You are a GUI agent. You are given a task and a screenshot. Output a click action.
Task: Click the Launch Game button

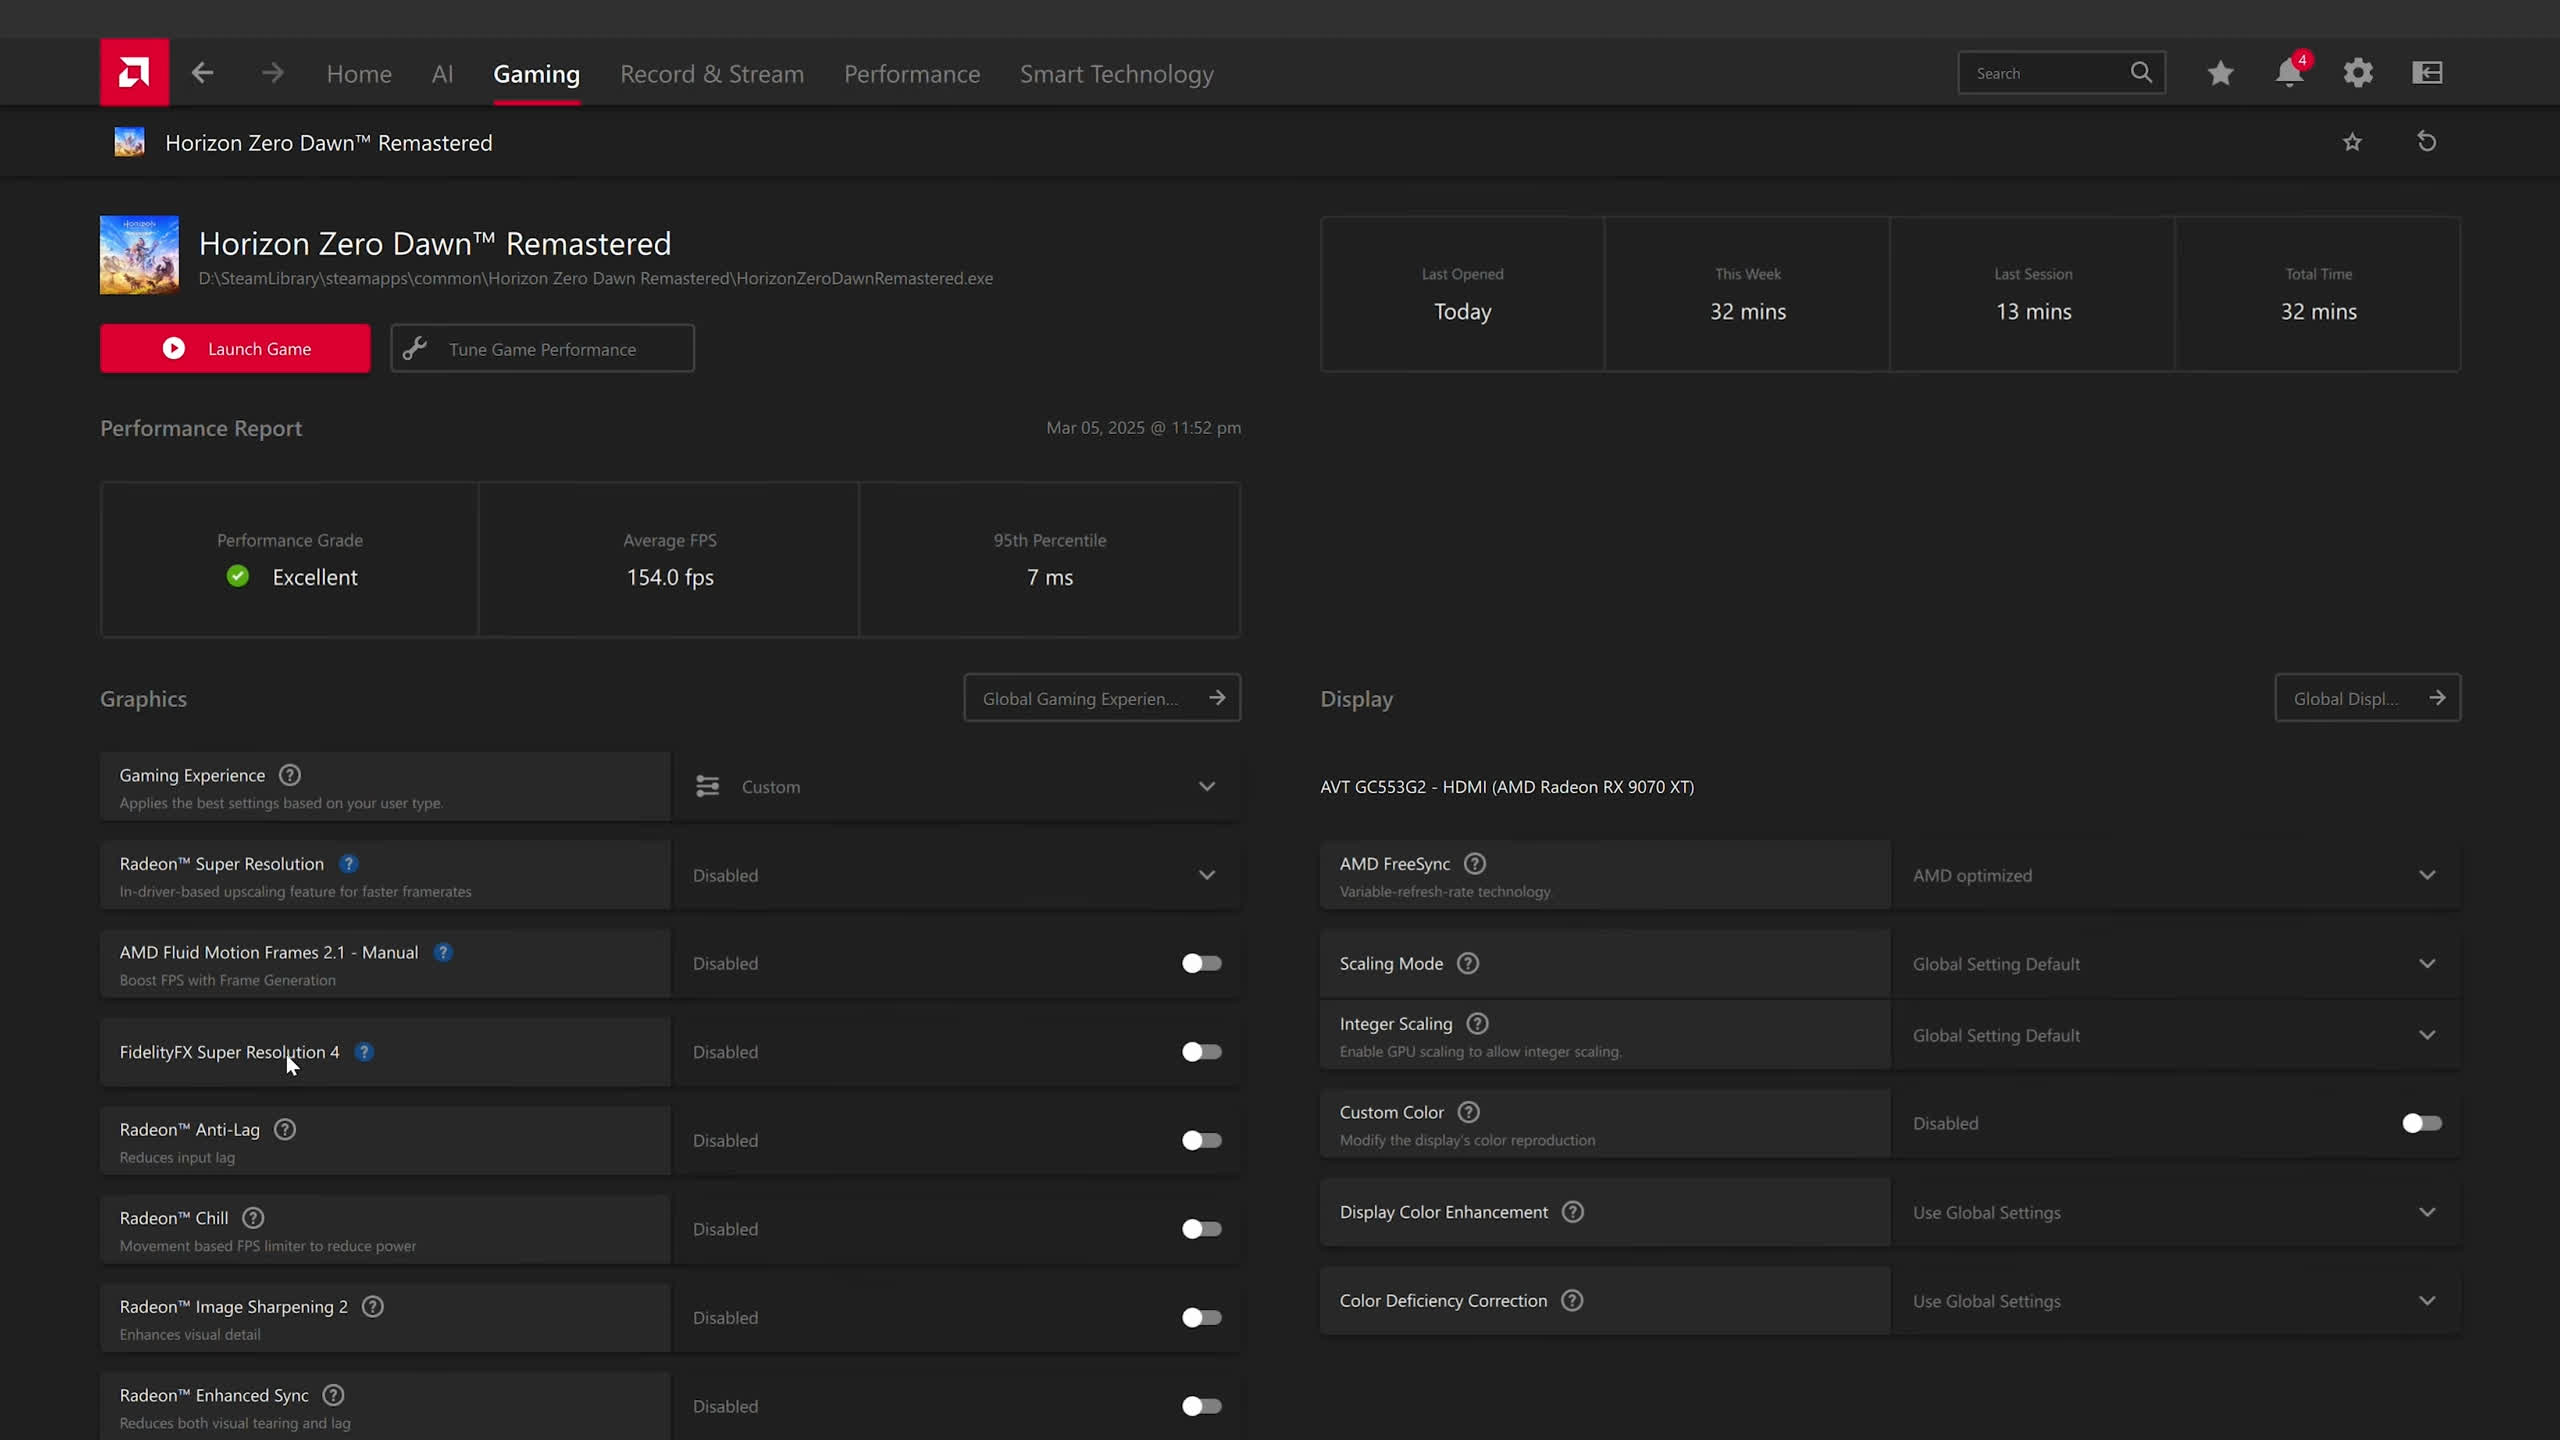pos(235,348)
